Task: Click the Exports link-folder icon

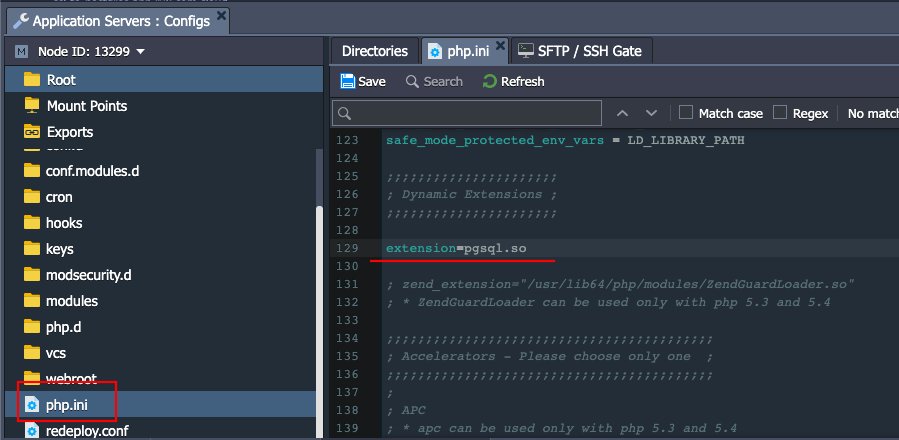Action: [x=32, y=132]
